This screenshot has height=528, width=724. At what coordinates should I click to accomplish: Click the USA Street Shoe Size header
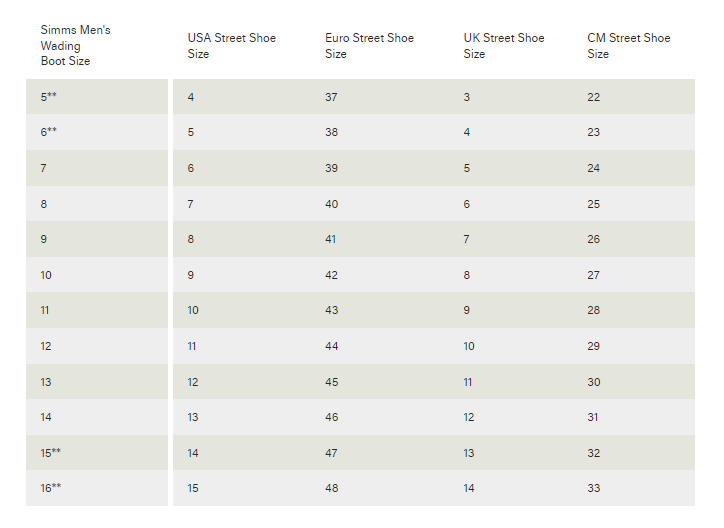(231, 46)
